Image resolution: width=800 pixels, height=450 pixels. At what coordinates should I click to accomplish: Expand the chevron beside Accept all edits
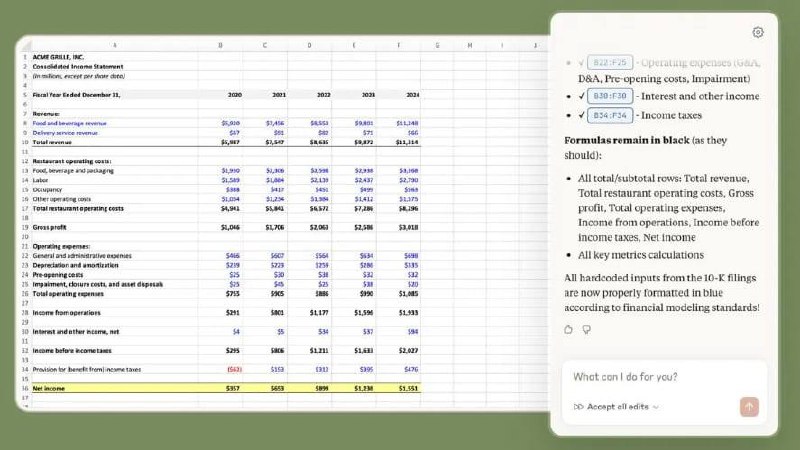(x=656, y=407)
